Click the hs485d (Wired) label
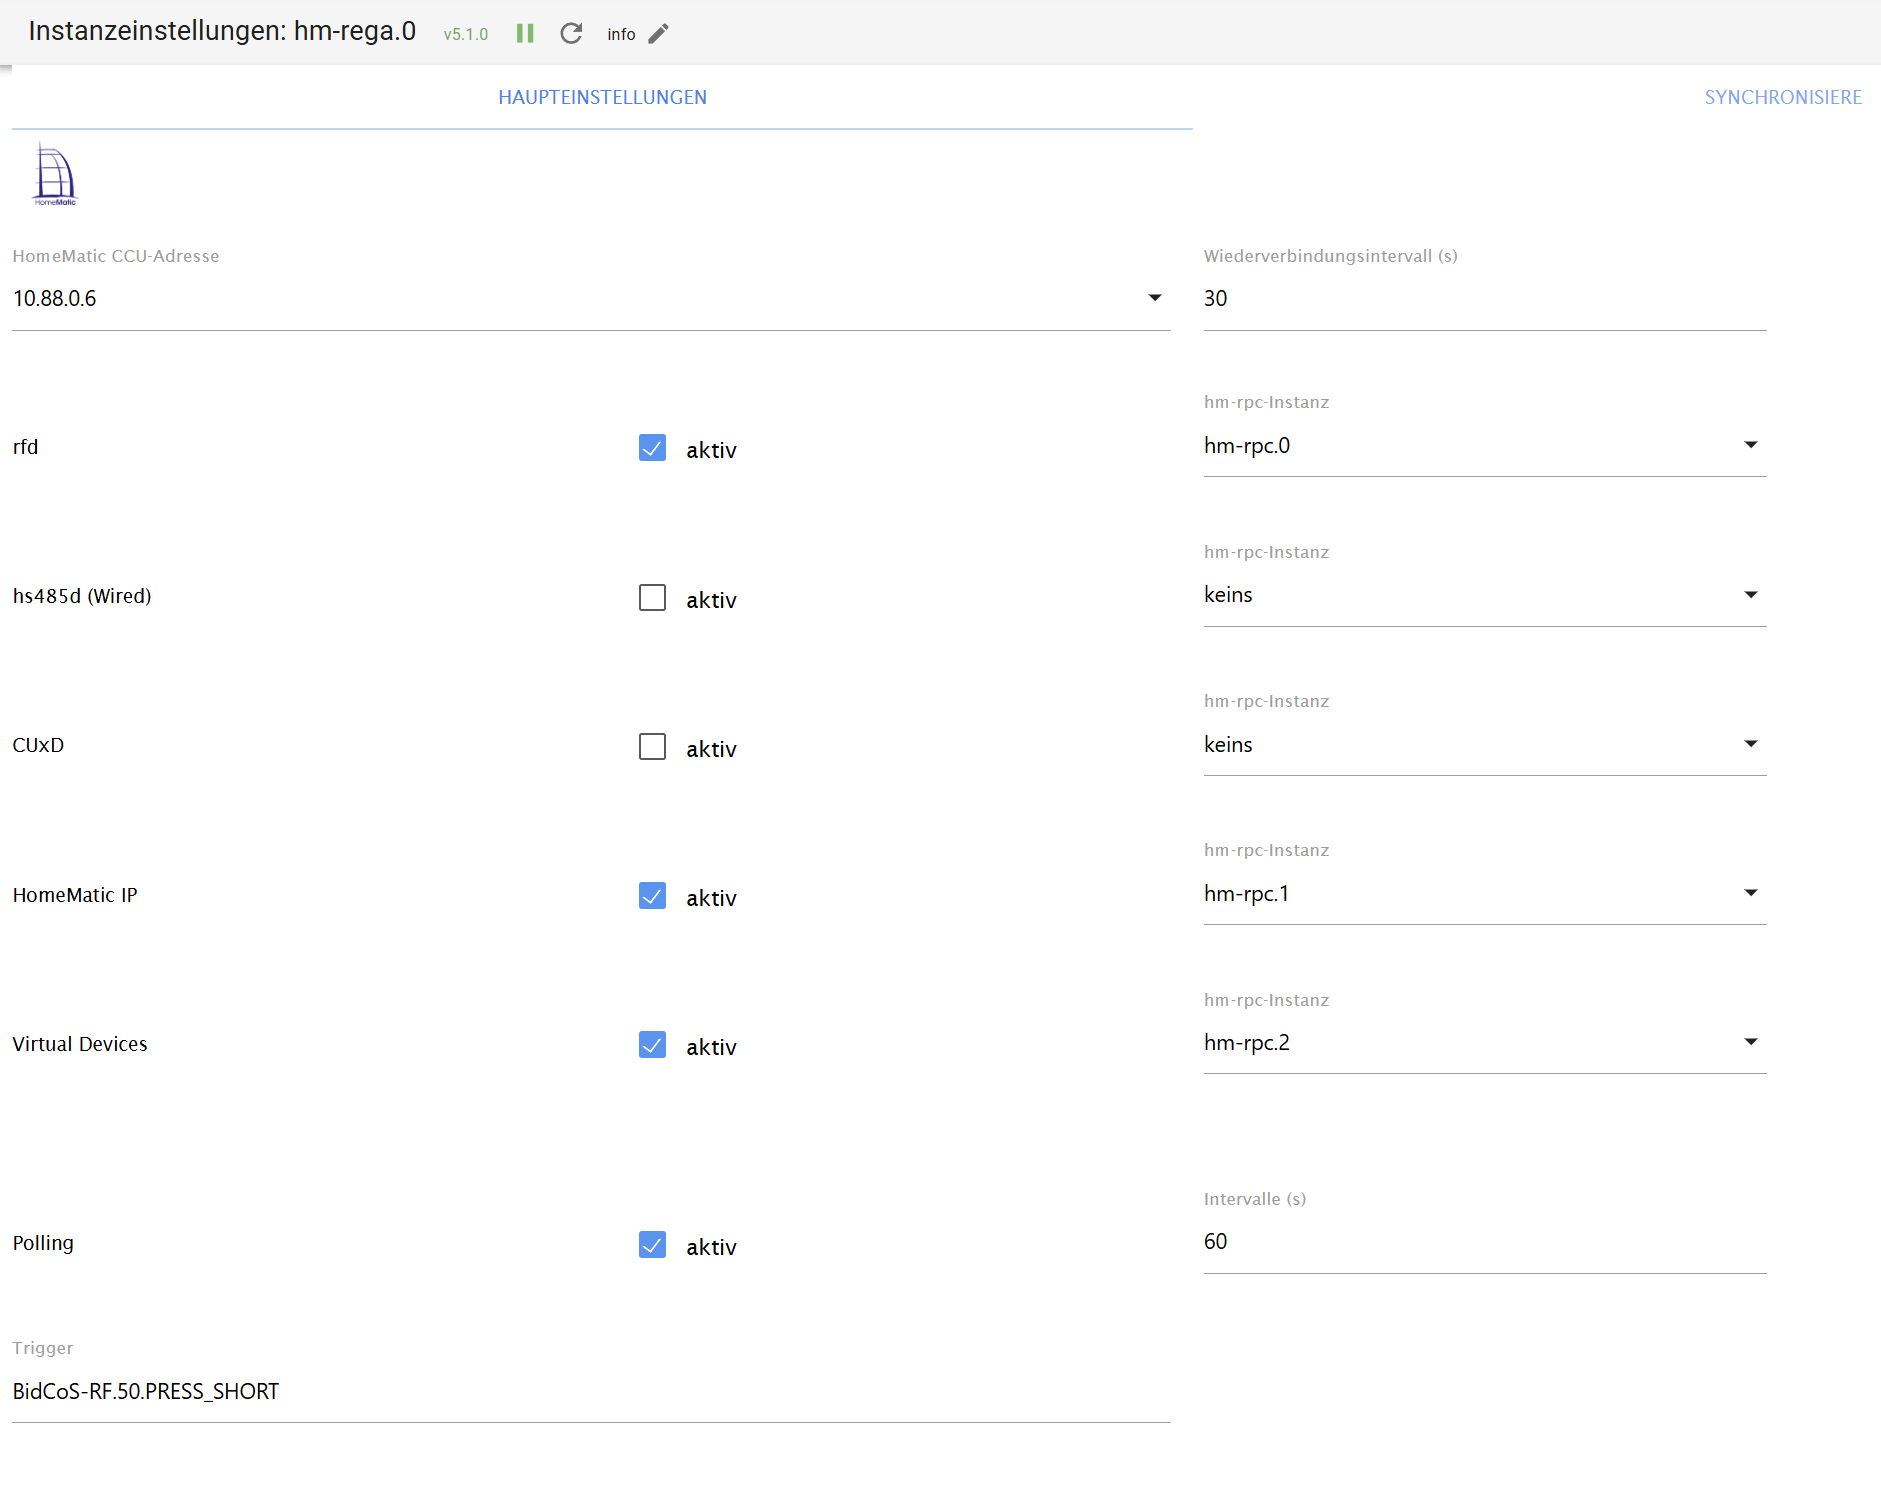The width and height of the screenshot is (1881, 1487). coord(82,596)
